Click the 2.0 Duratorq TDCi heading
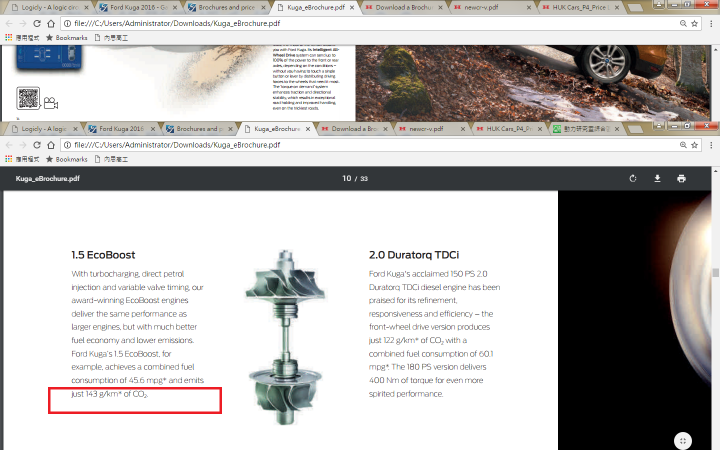720x450 pixels. pos(414,255)
